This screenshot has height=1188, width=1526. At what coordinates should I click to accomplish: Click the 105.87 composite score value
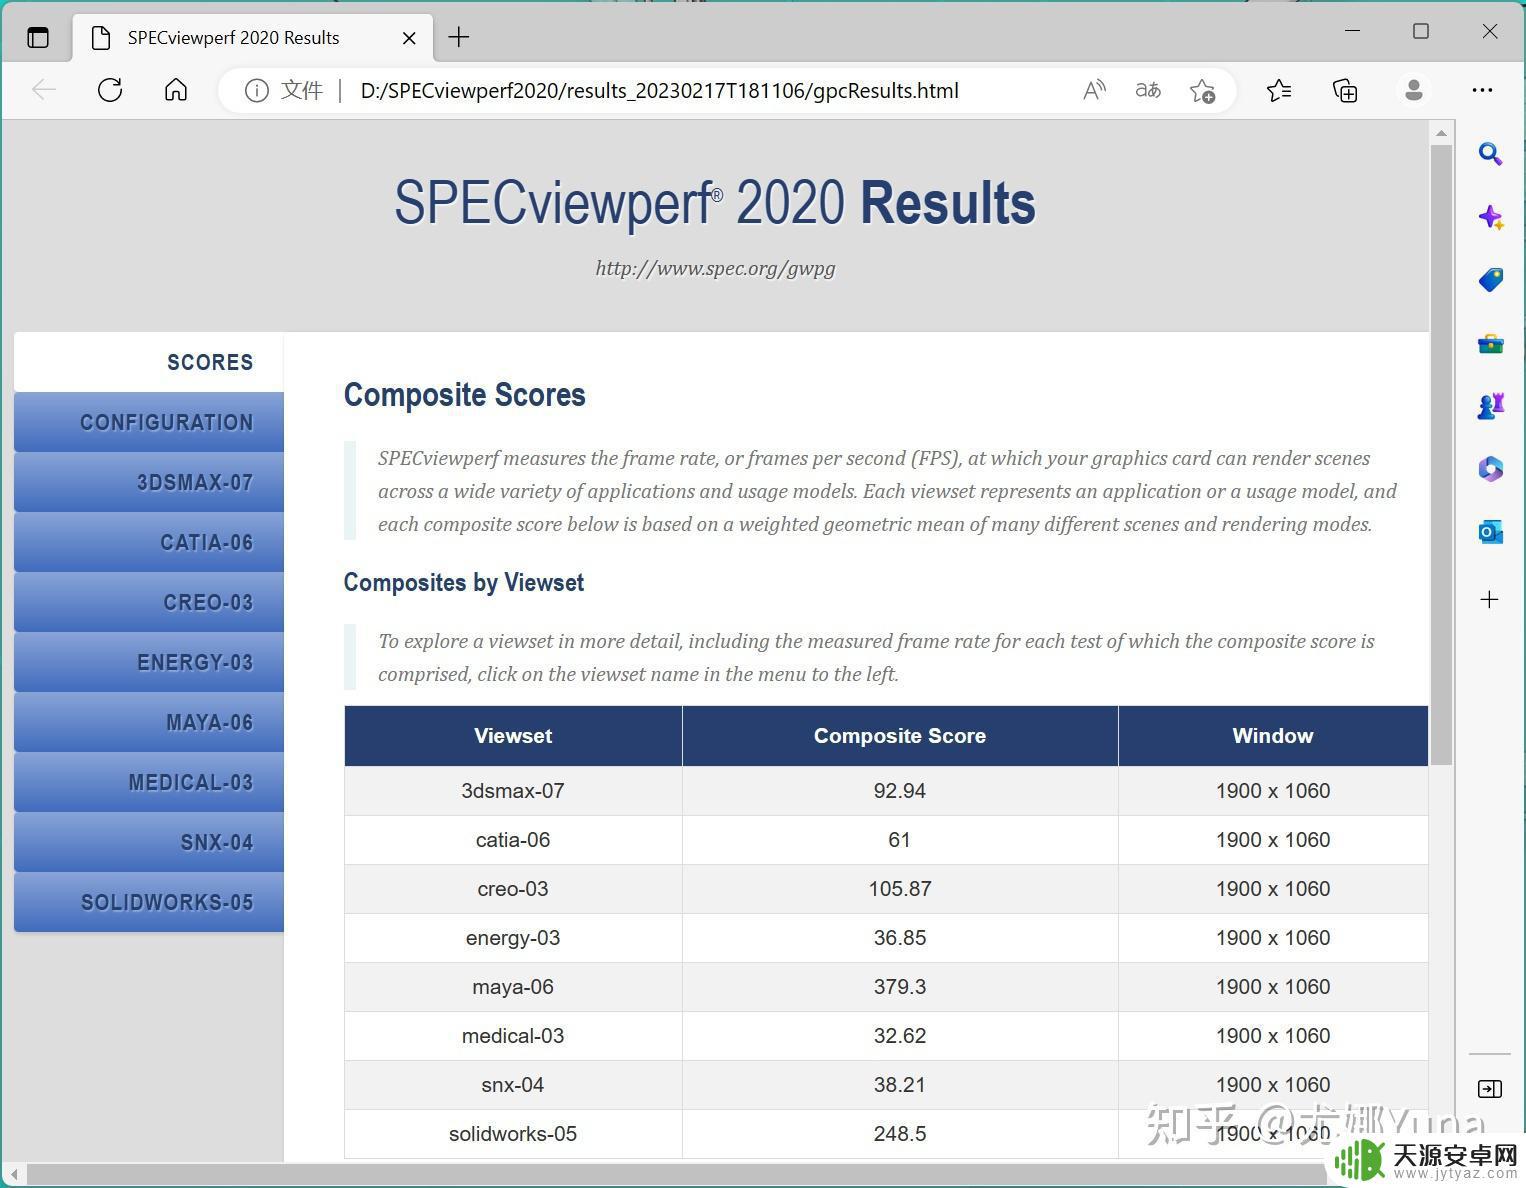click(900, 889)
